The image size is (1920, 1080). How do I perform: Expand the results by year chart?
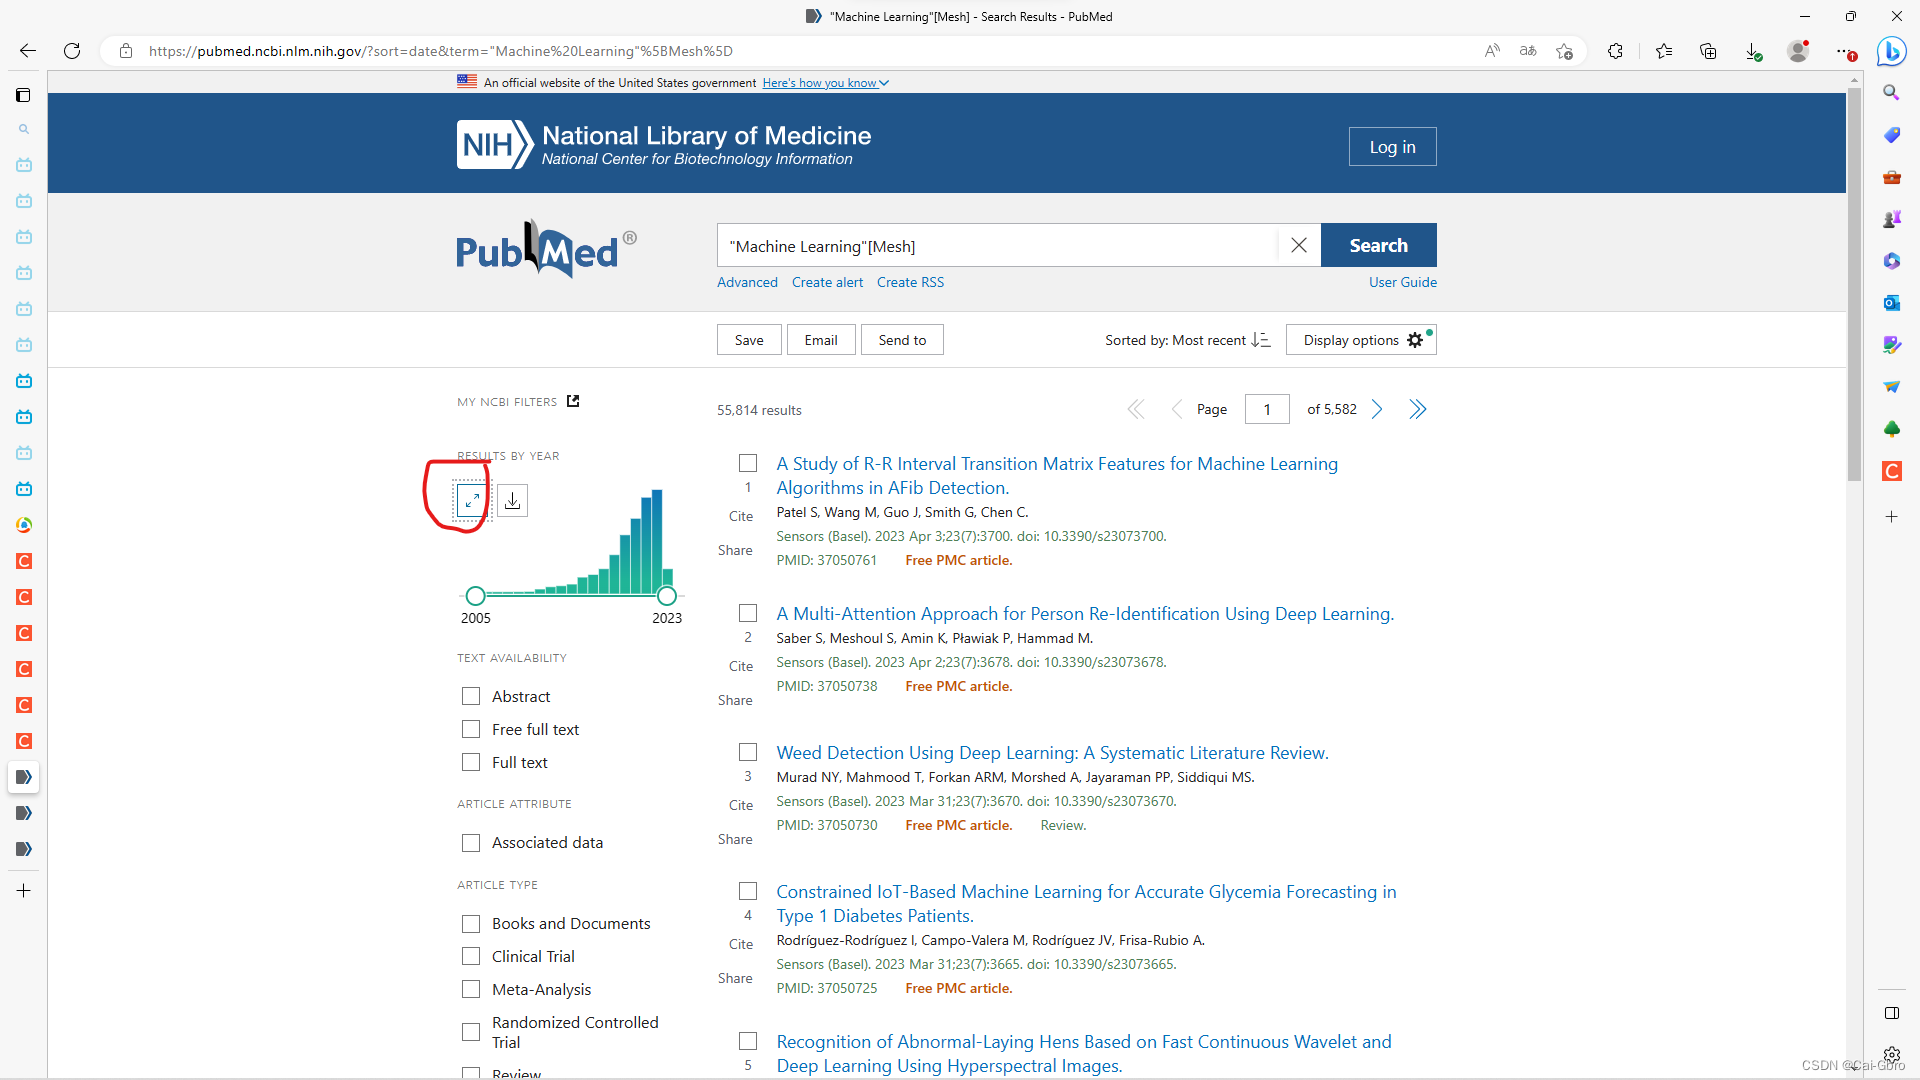coord(471,500)
